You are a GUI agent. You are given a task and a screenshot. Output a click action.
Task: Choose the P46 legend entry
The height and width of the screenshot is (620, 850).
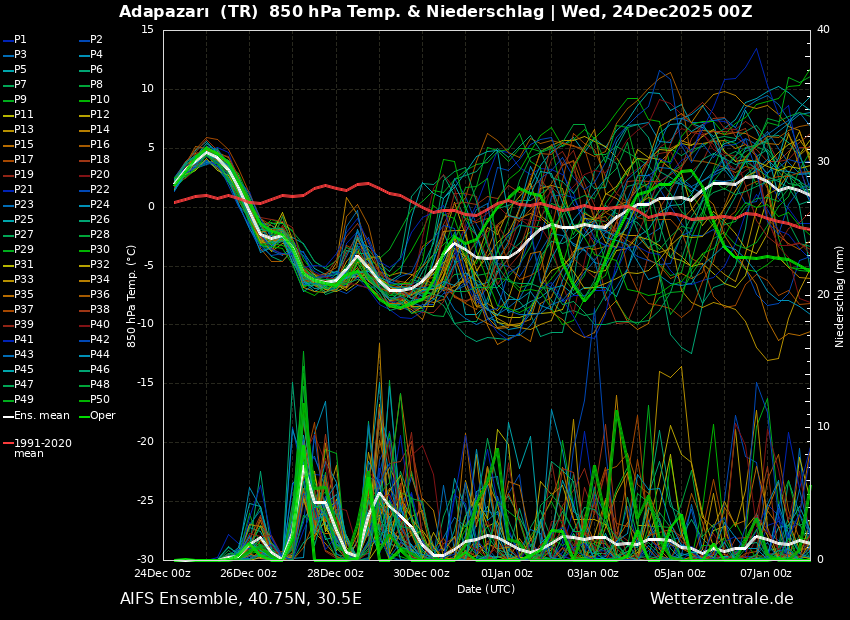coord(94,369)
